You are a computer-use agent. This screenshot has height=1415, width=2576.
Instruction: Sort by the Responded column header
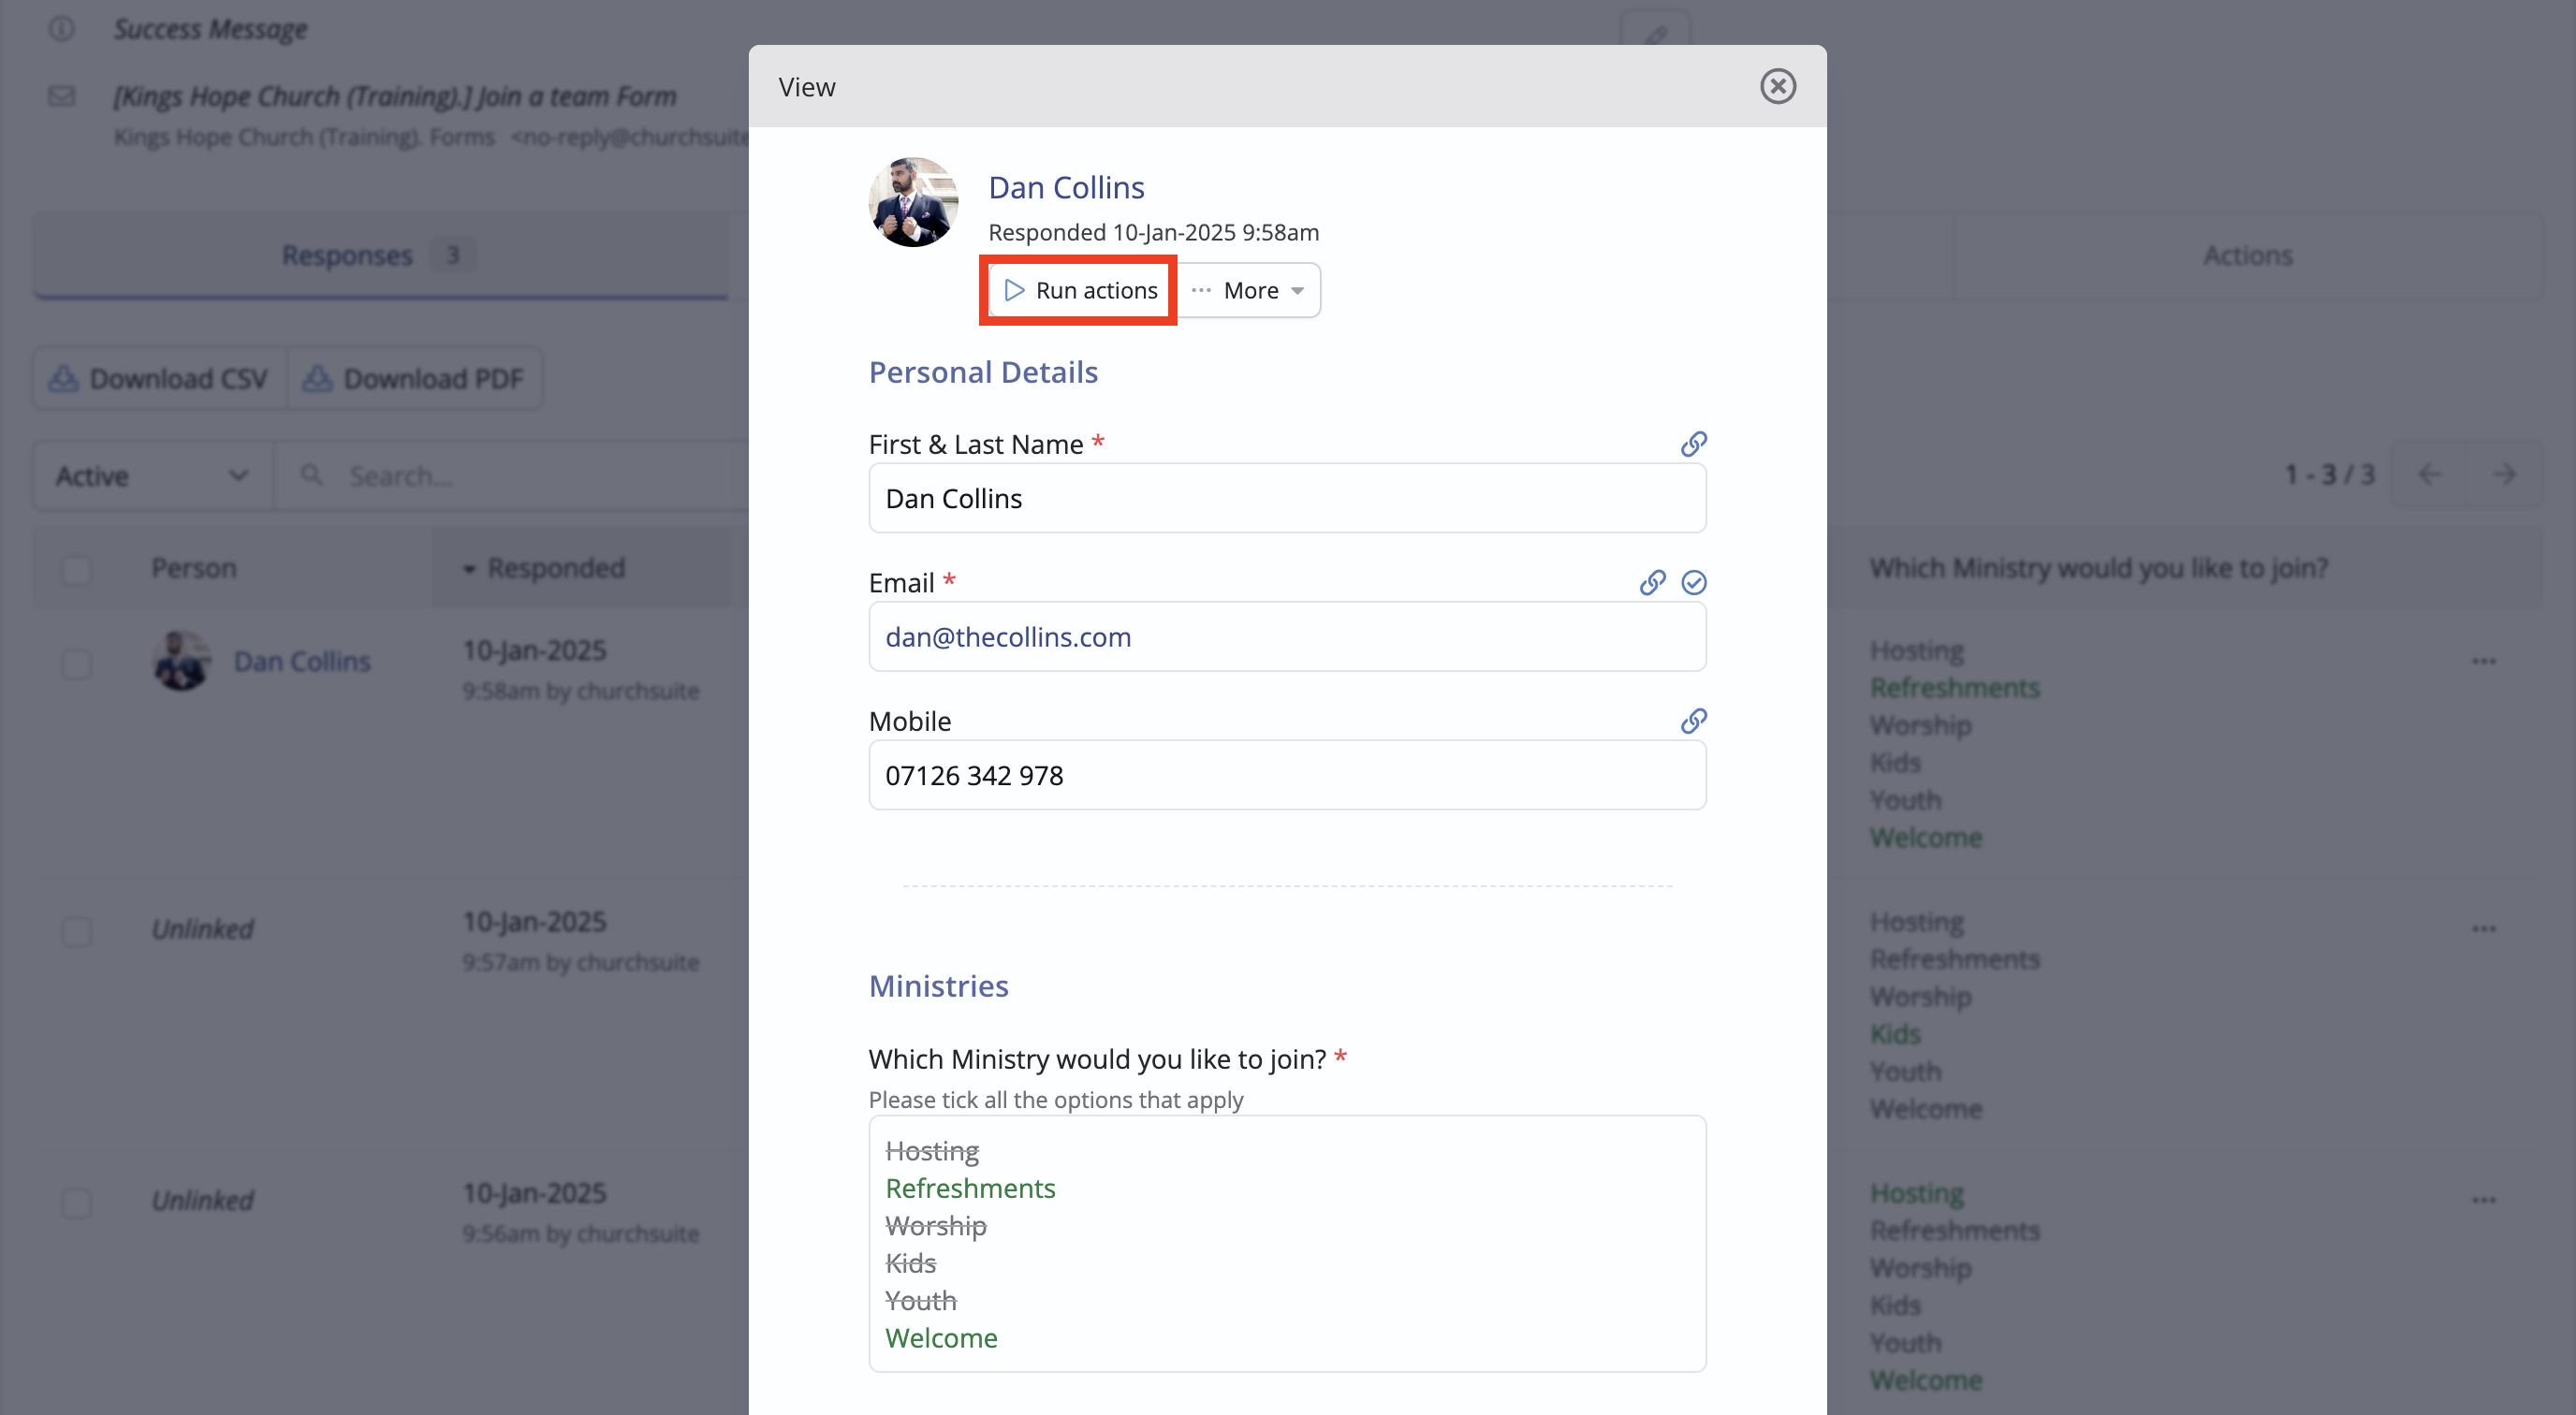tap(555, 568)
